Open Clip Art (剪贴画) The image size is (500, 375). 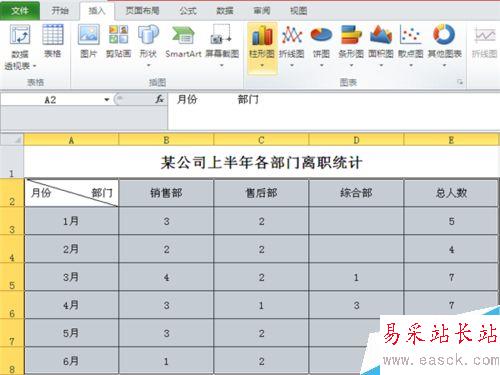coord(118,41)
